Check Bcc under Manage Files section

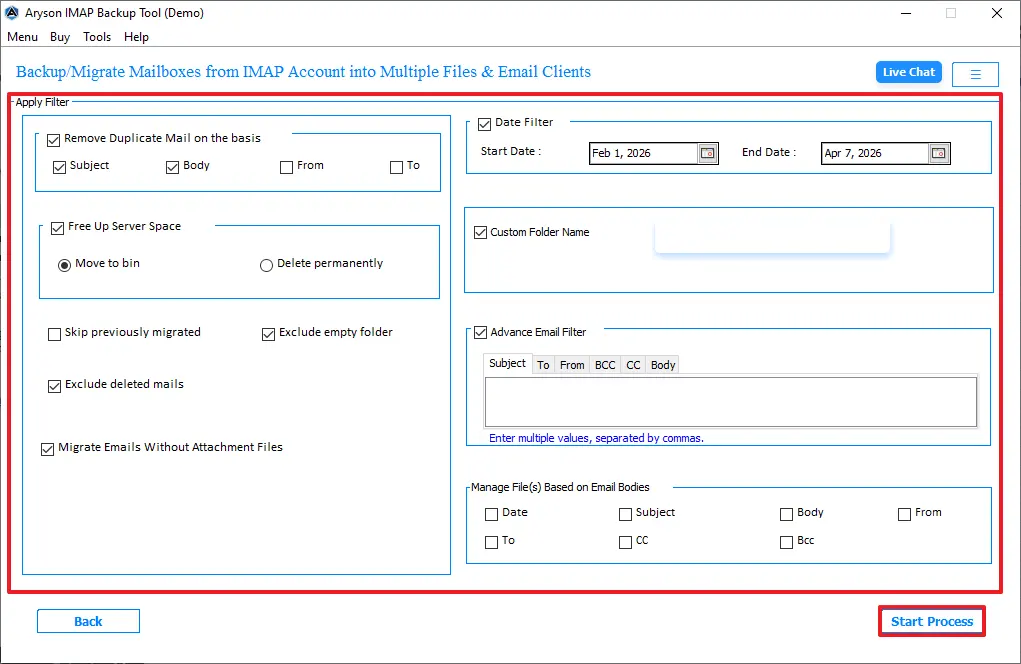[787, 542]
